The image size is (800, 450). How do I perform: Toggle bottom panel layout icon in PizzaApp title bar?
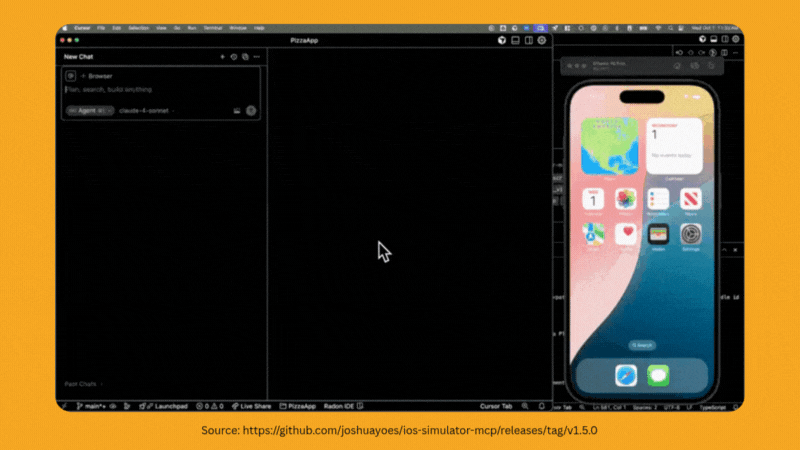pos(515,40)
